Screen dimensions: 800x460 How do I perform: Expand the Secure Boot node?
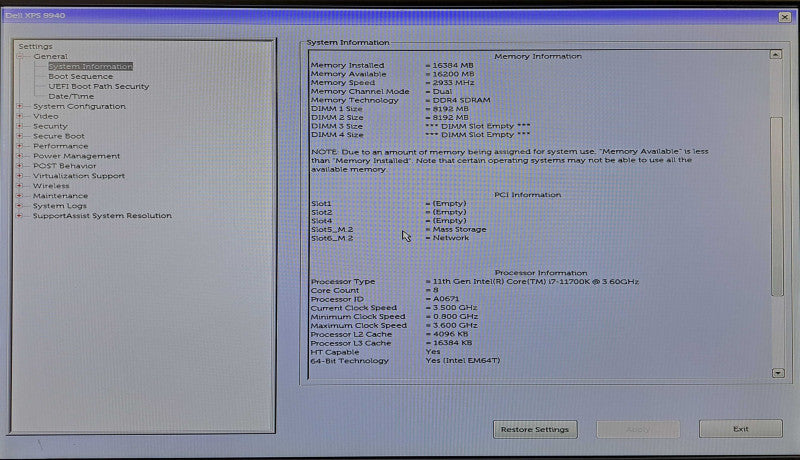20,136
